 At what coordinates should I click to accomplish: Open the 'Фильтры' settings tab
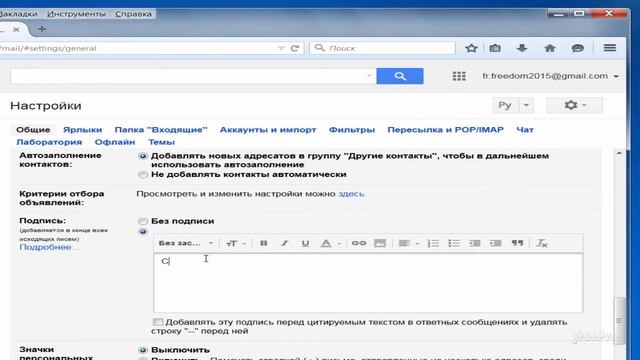[352, 130]
